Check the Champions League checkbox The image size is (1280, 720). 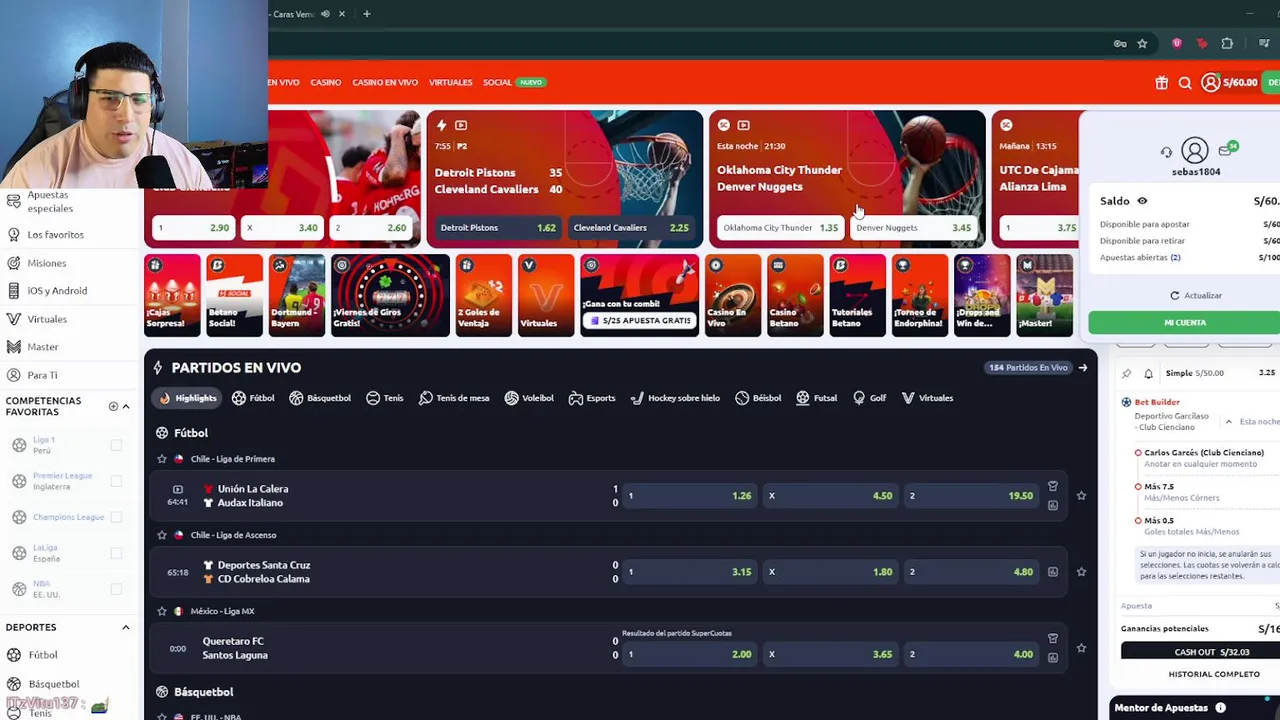[x=116, y=517]
